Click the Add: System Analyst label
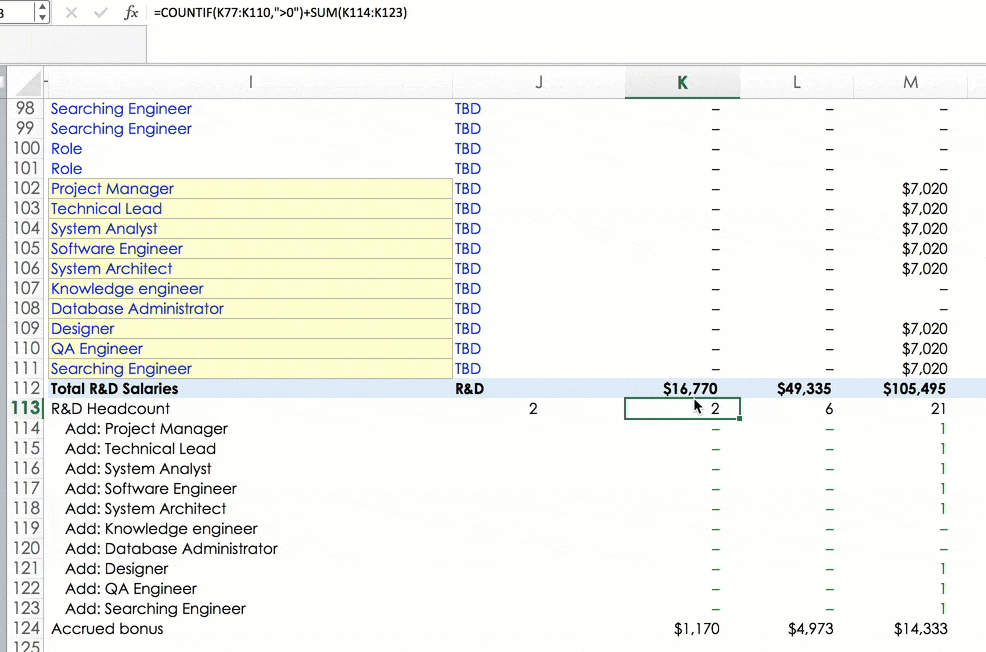 pos(138,469)
